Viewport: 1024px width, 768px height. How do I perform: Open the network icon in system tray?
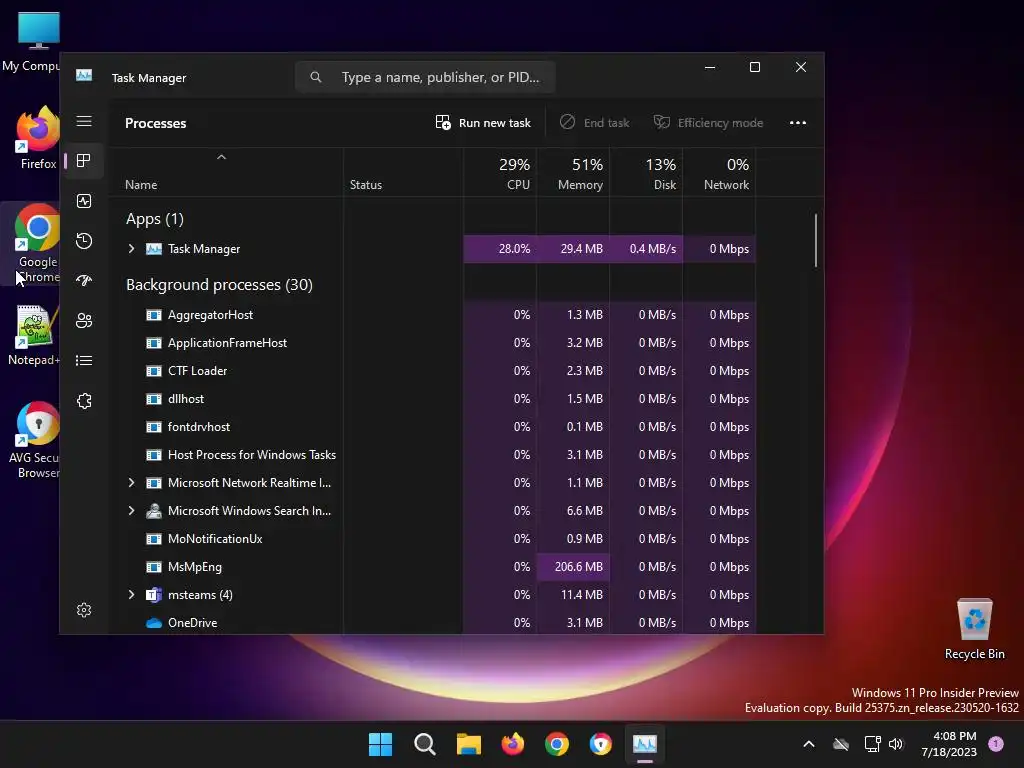point(872,744)
